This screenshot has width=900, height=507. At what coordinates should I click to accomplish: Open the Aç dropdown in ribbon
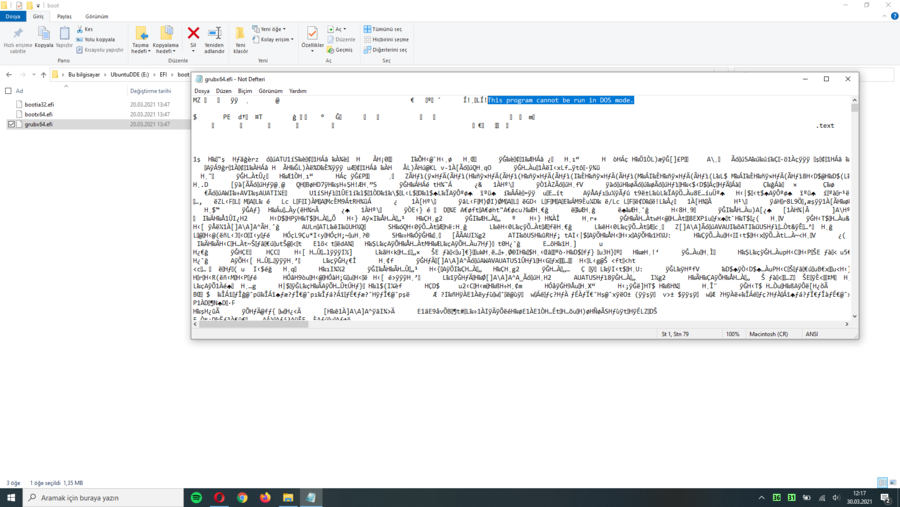(337, 29)
